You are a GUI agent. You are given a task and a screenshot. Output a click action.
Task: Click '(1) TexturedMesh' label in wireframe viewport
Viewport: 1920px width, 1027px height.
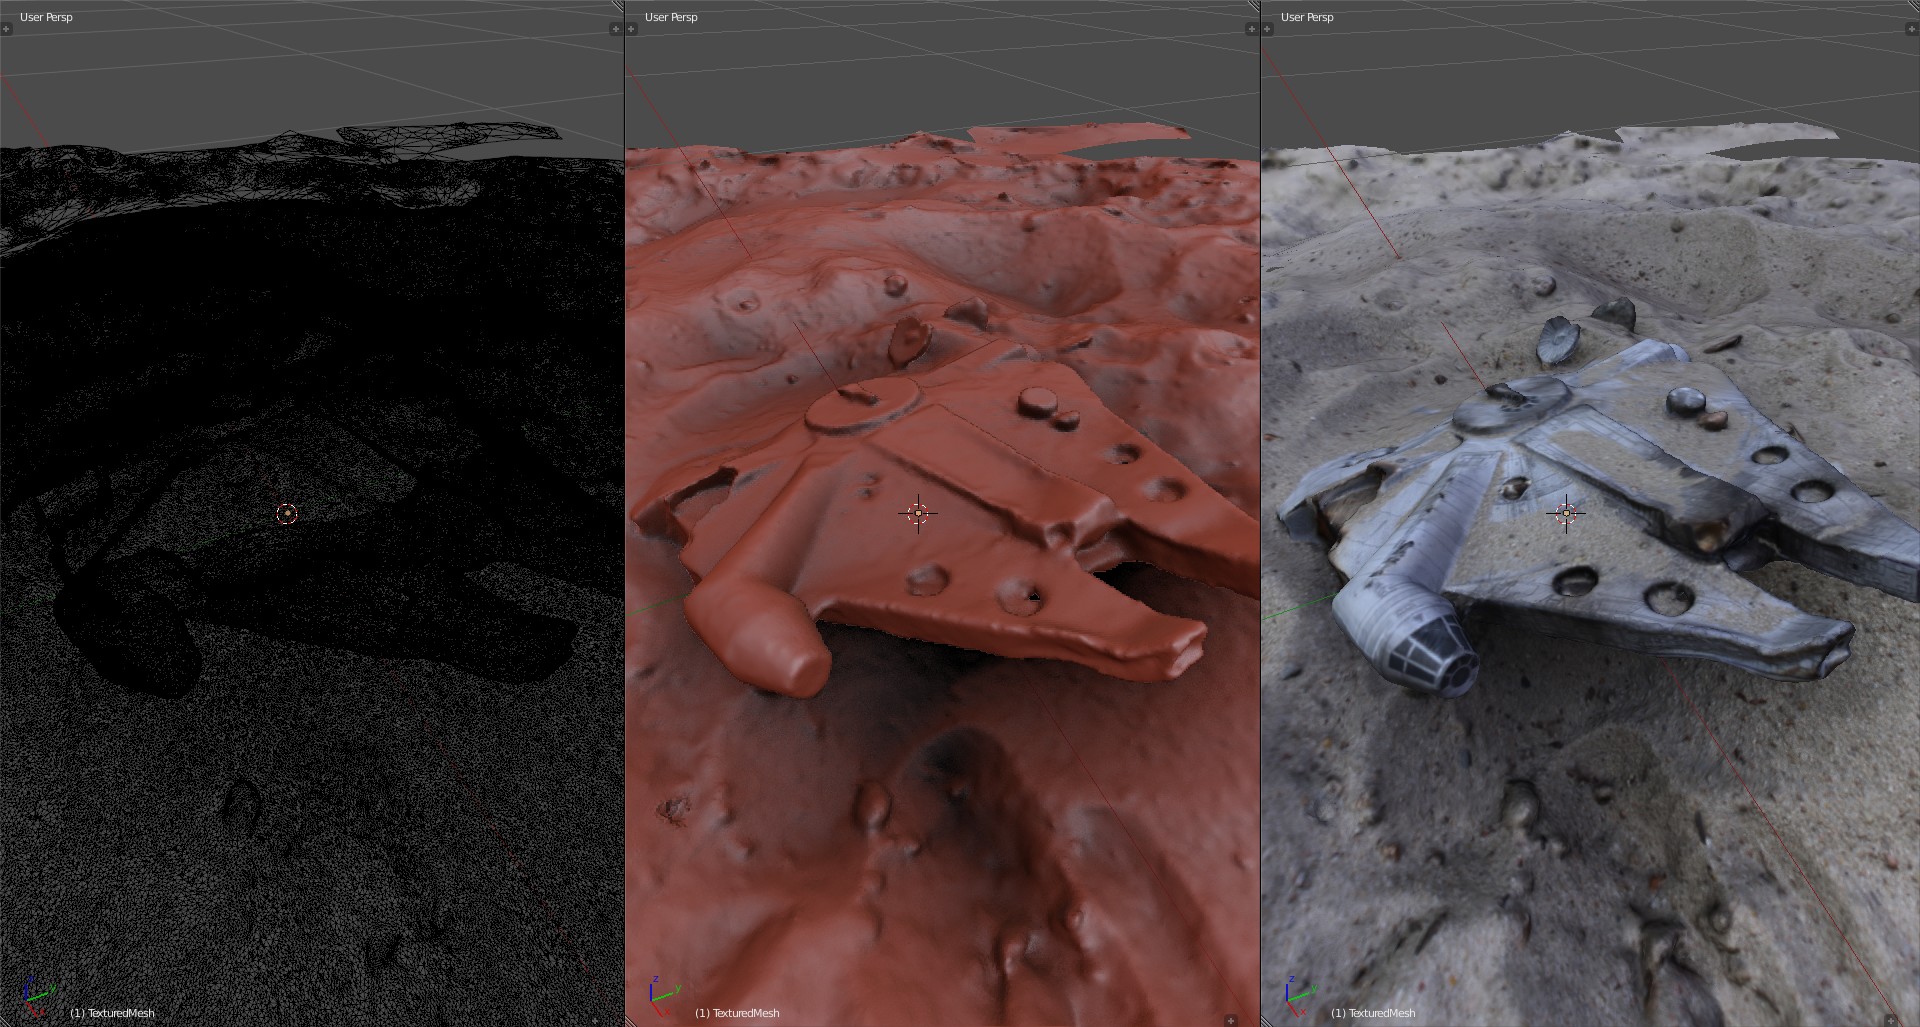tap(112, 1013)
